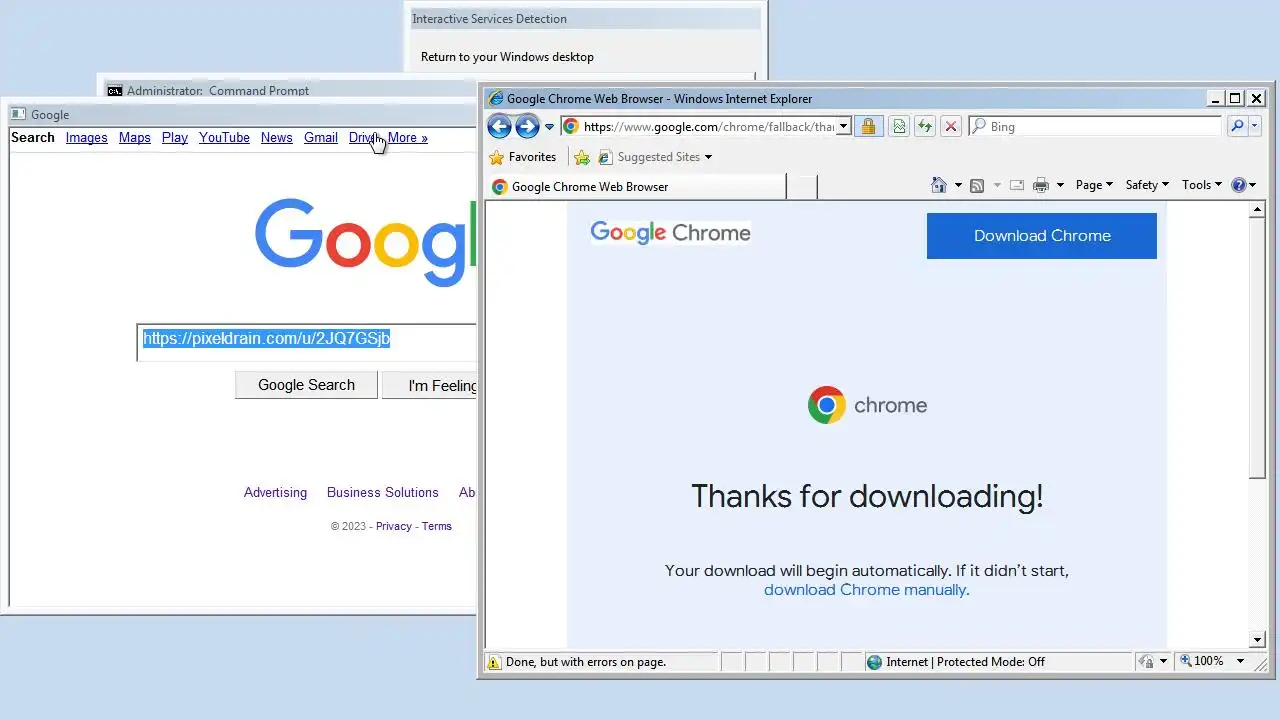Image resolution: width=1280 pixels, height=720 pixels.
Task: Click the Command Prompt title bar icon
Action: 115,90
